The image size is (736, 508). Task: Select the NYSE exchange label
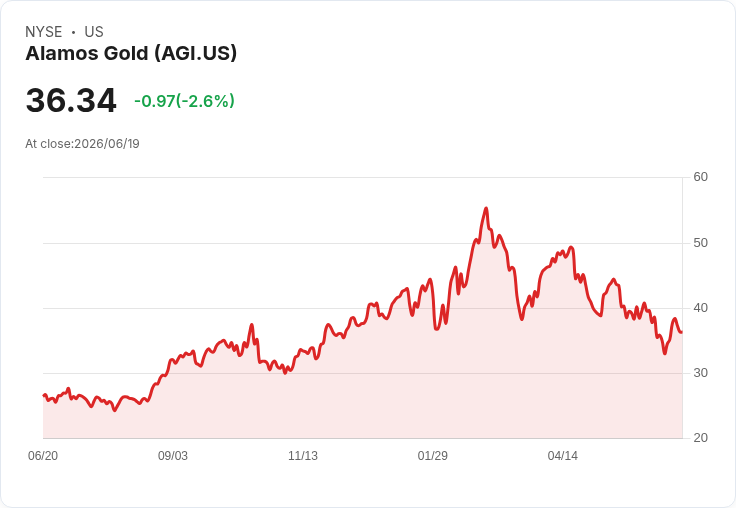pos(44,32)
